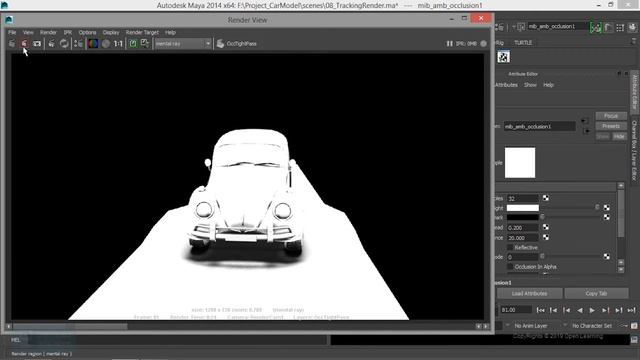Click the checker map button next to 32 field
Viewport: 640px width, 360px height.
click(x=546, y=198)
